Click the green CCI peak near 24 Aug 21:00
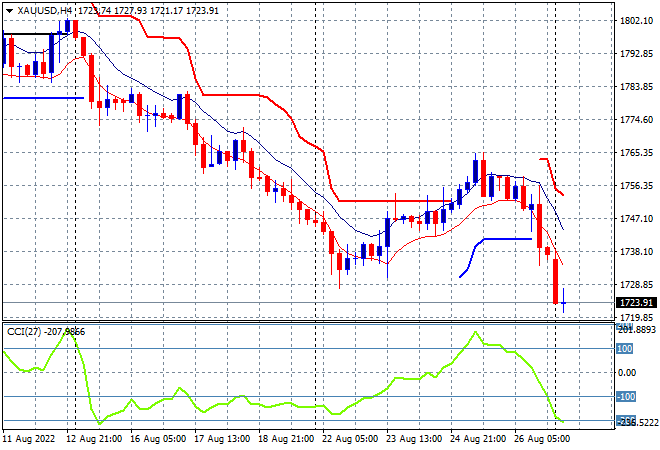 click(476, 332)
